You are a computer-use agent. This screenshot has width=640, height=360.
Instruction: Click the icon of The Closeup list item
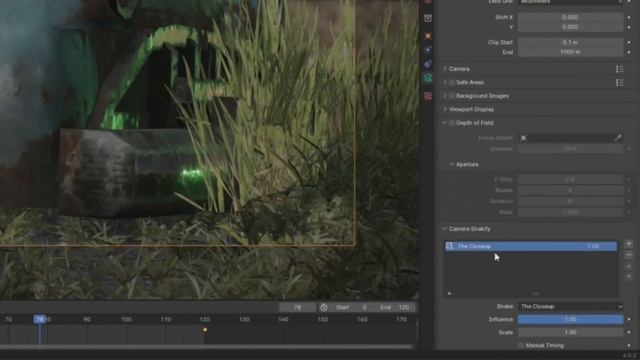(449, 246)
